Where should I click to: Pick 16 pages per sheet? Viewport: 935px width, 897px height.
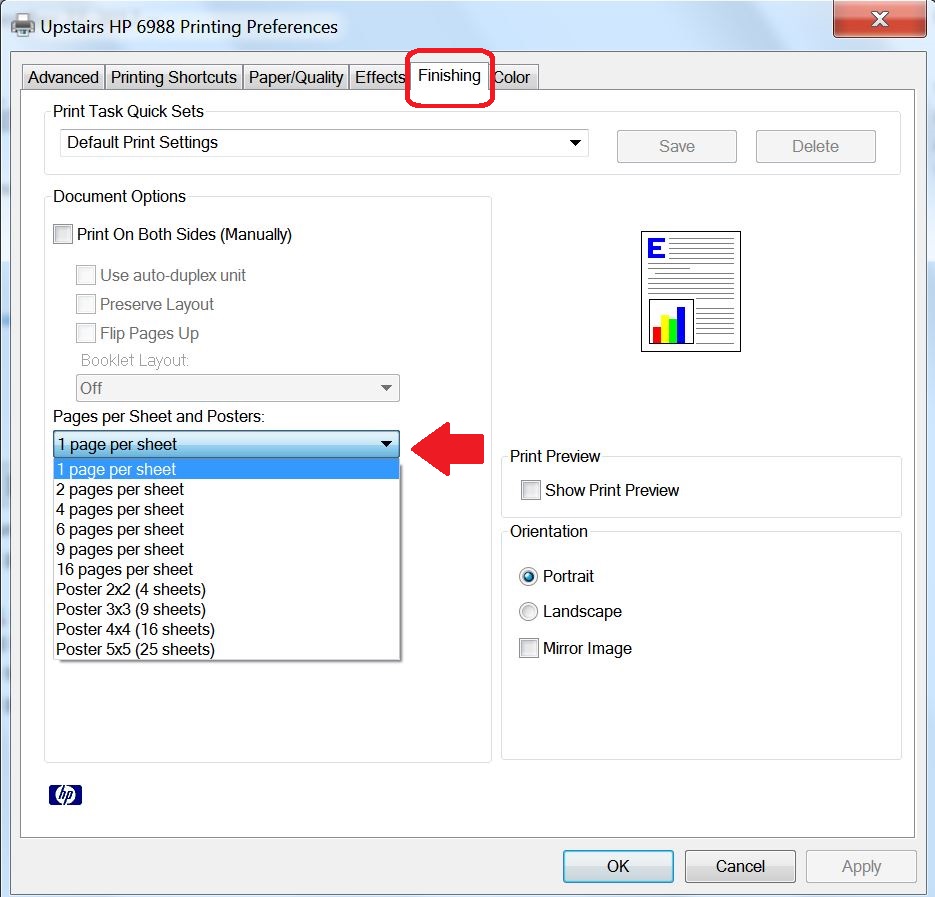[227, 570]
